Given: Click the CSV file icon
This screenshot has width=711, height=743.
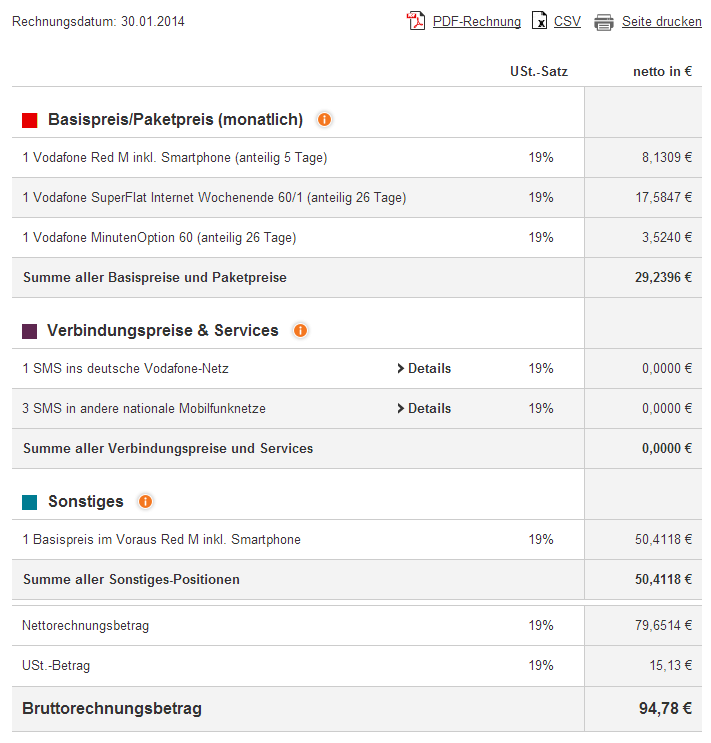Looking at the screenshot, I should 540,21.
